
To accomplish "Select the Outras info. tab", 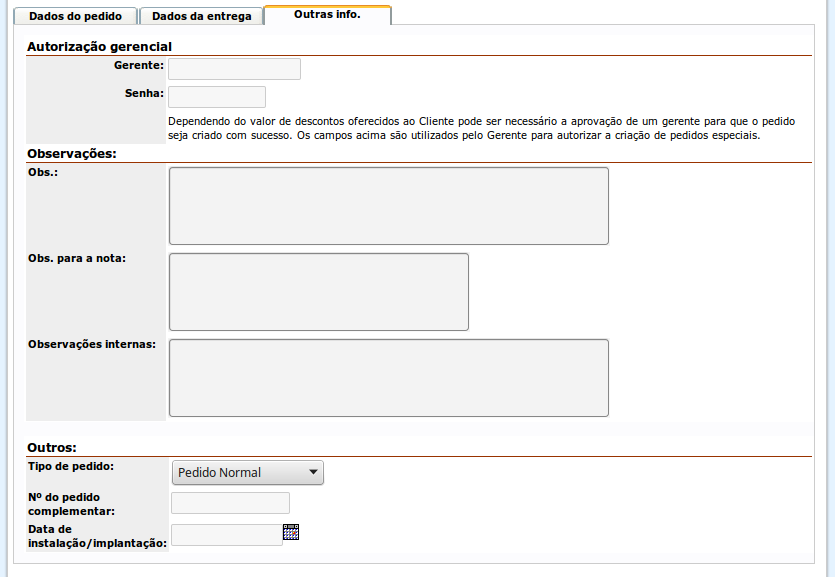I will coord(327,15).
